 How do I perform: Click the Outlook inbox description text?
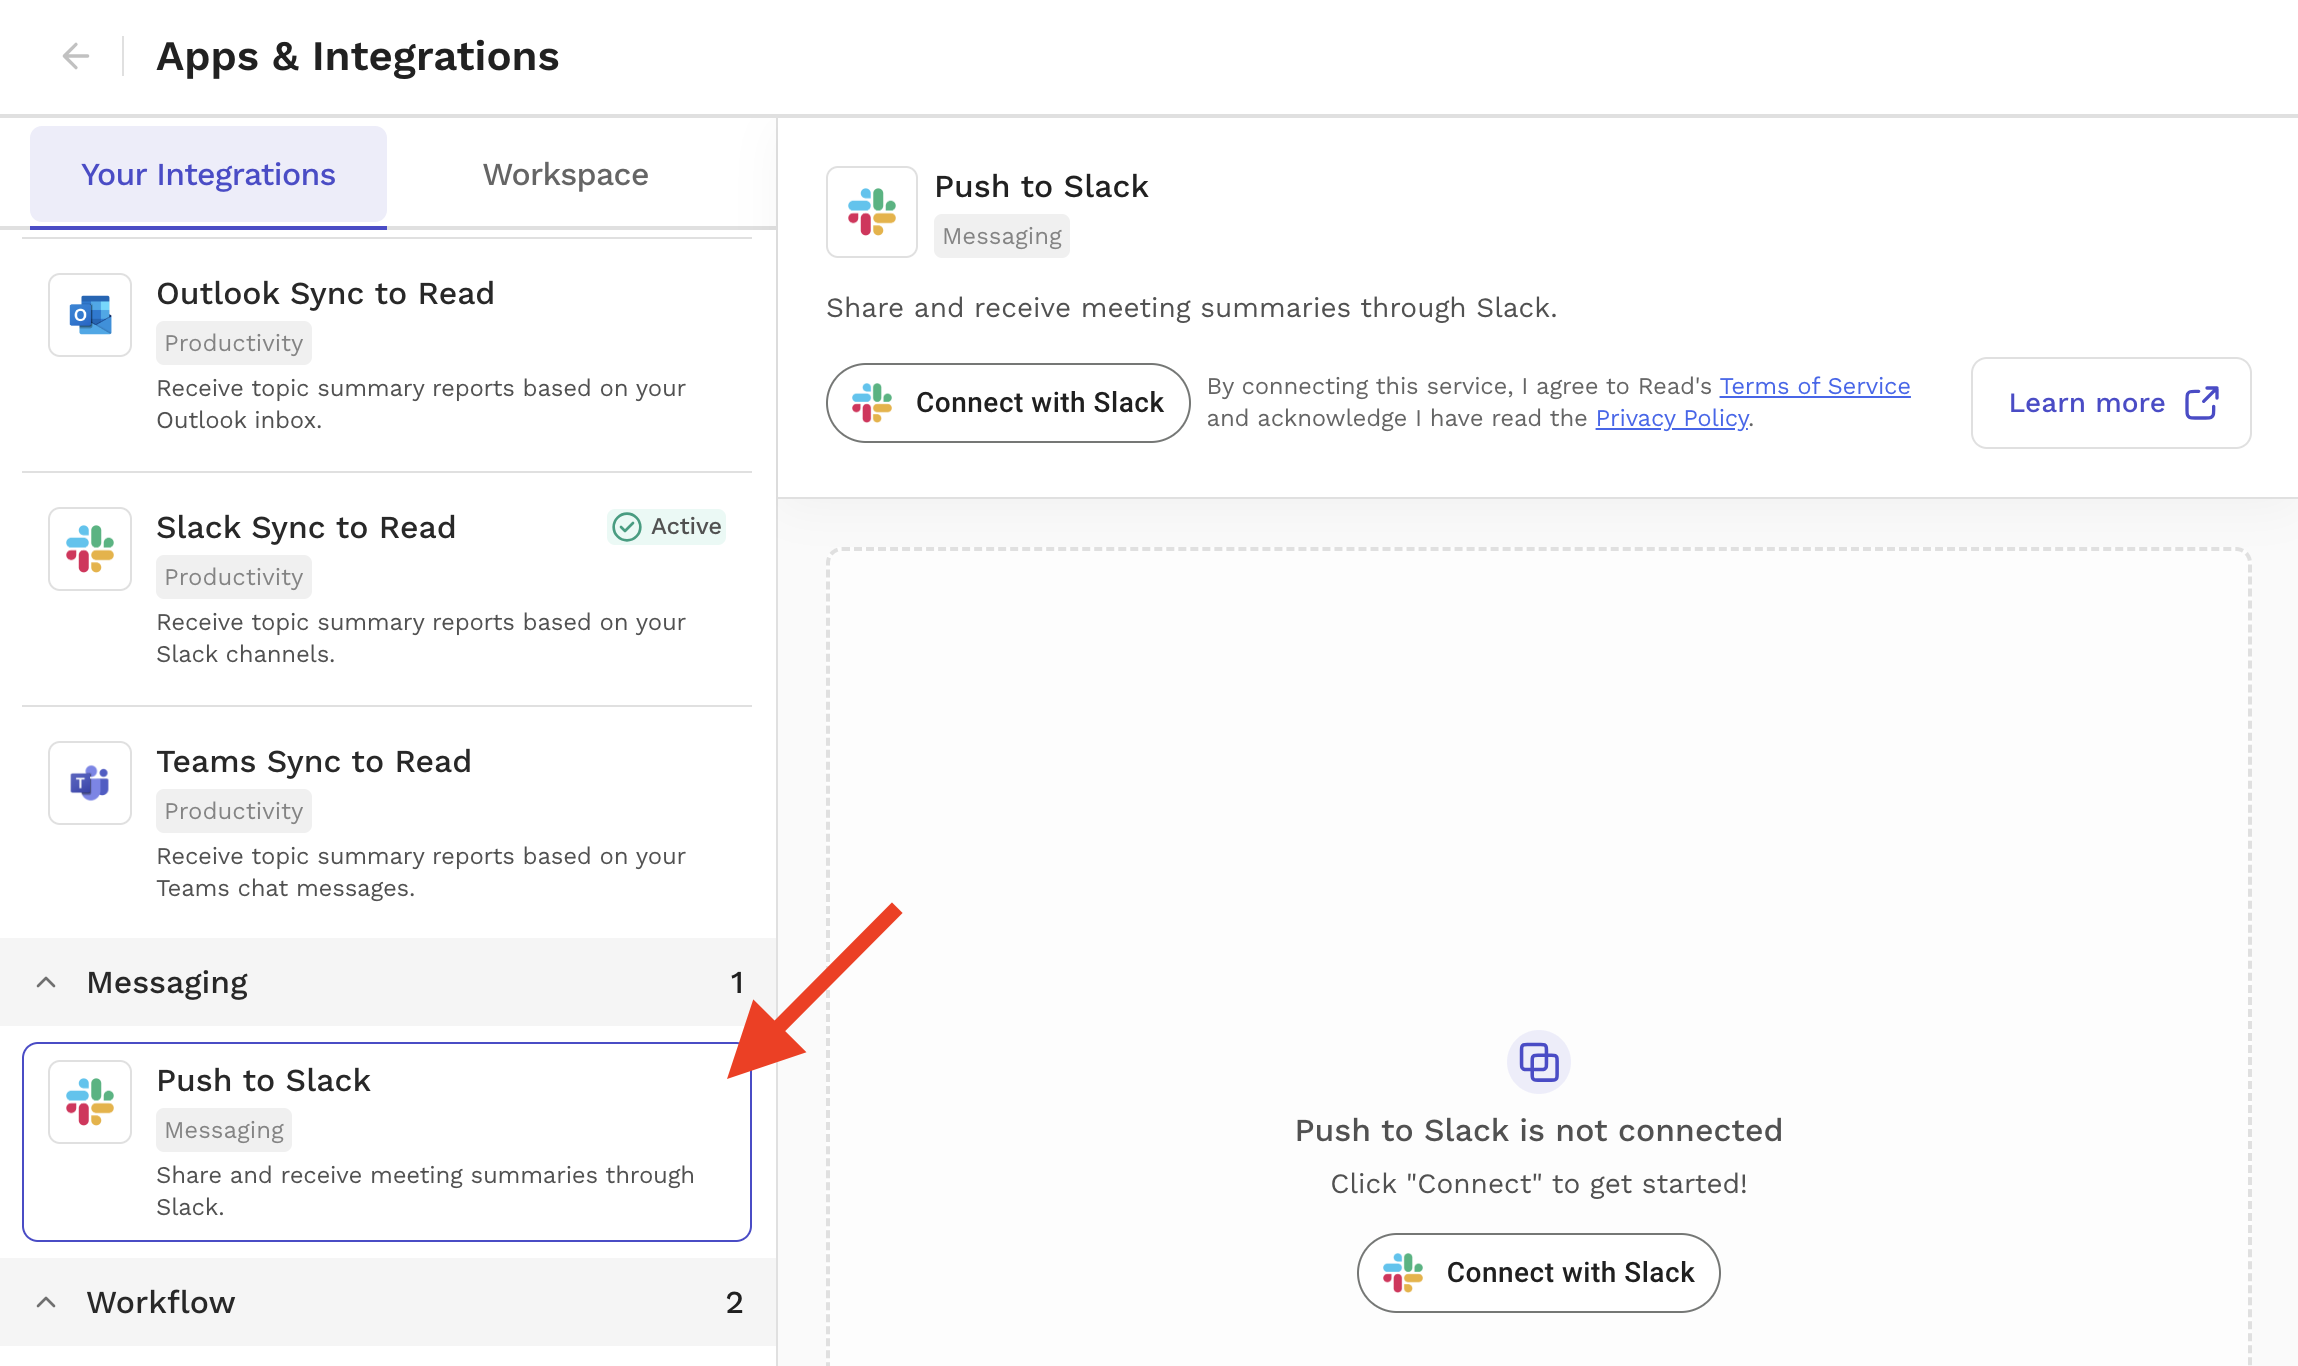pos(421,404)
